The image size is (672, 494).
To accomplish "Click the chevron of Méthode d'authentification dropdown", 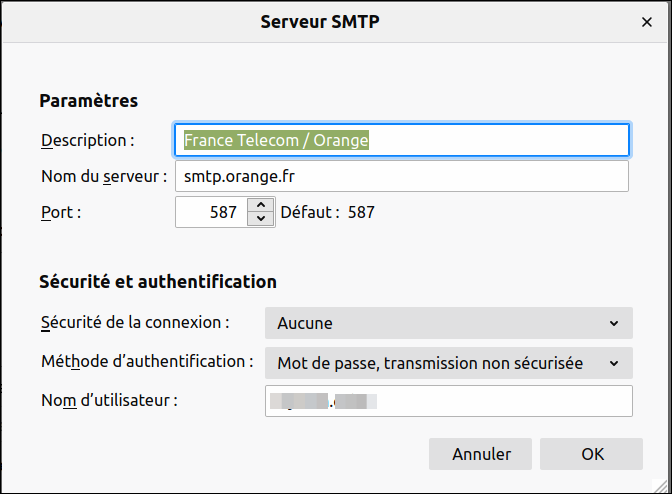I will 613,363.
